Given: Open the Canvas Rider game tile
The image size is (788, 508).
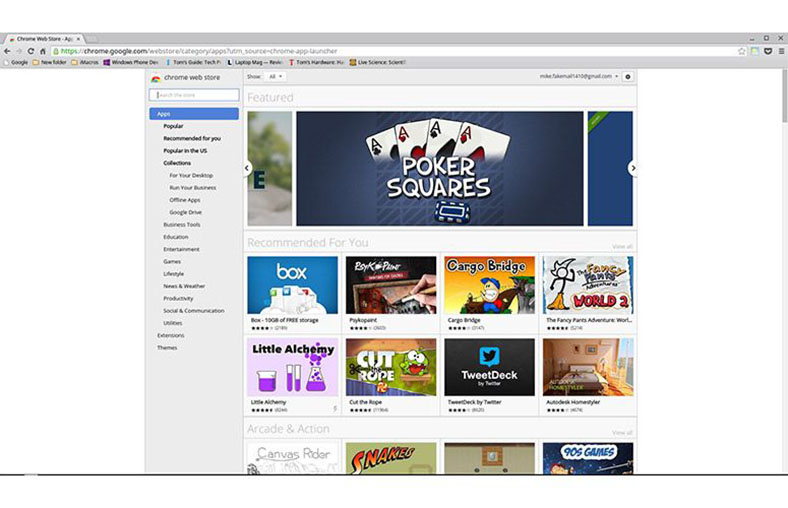Looking at the screenshot, I should [292, 458].
